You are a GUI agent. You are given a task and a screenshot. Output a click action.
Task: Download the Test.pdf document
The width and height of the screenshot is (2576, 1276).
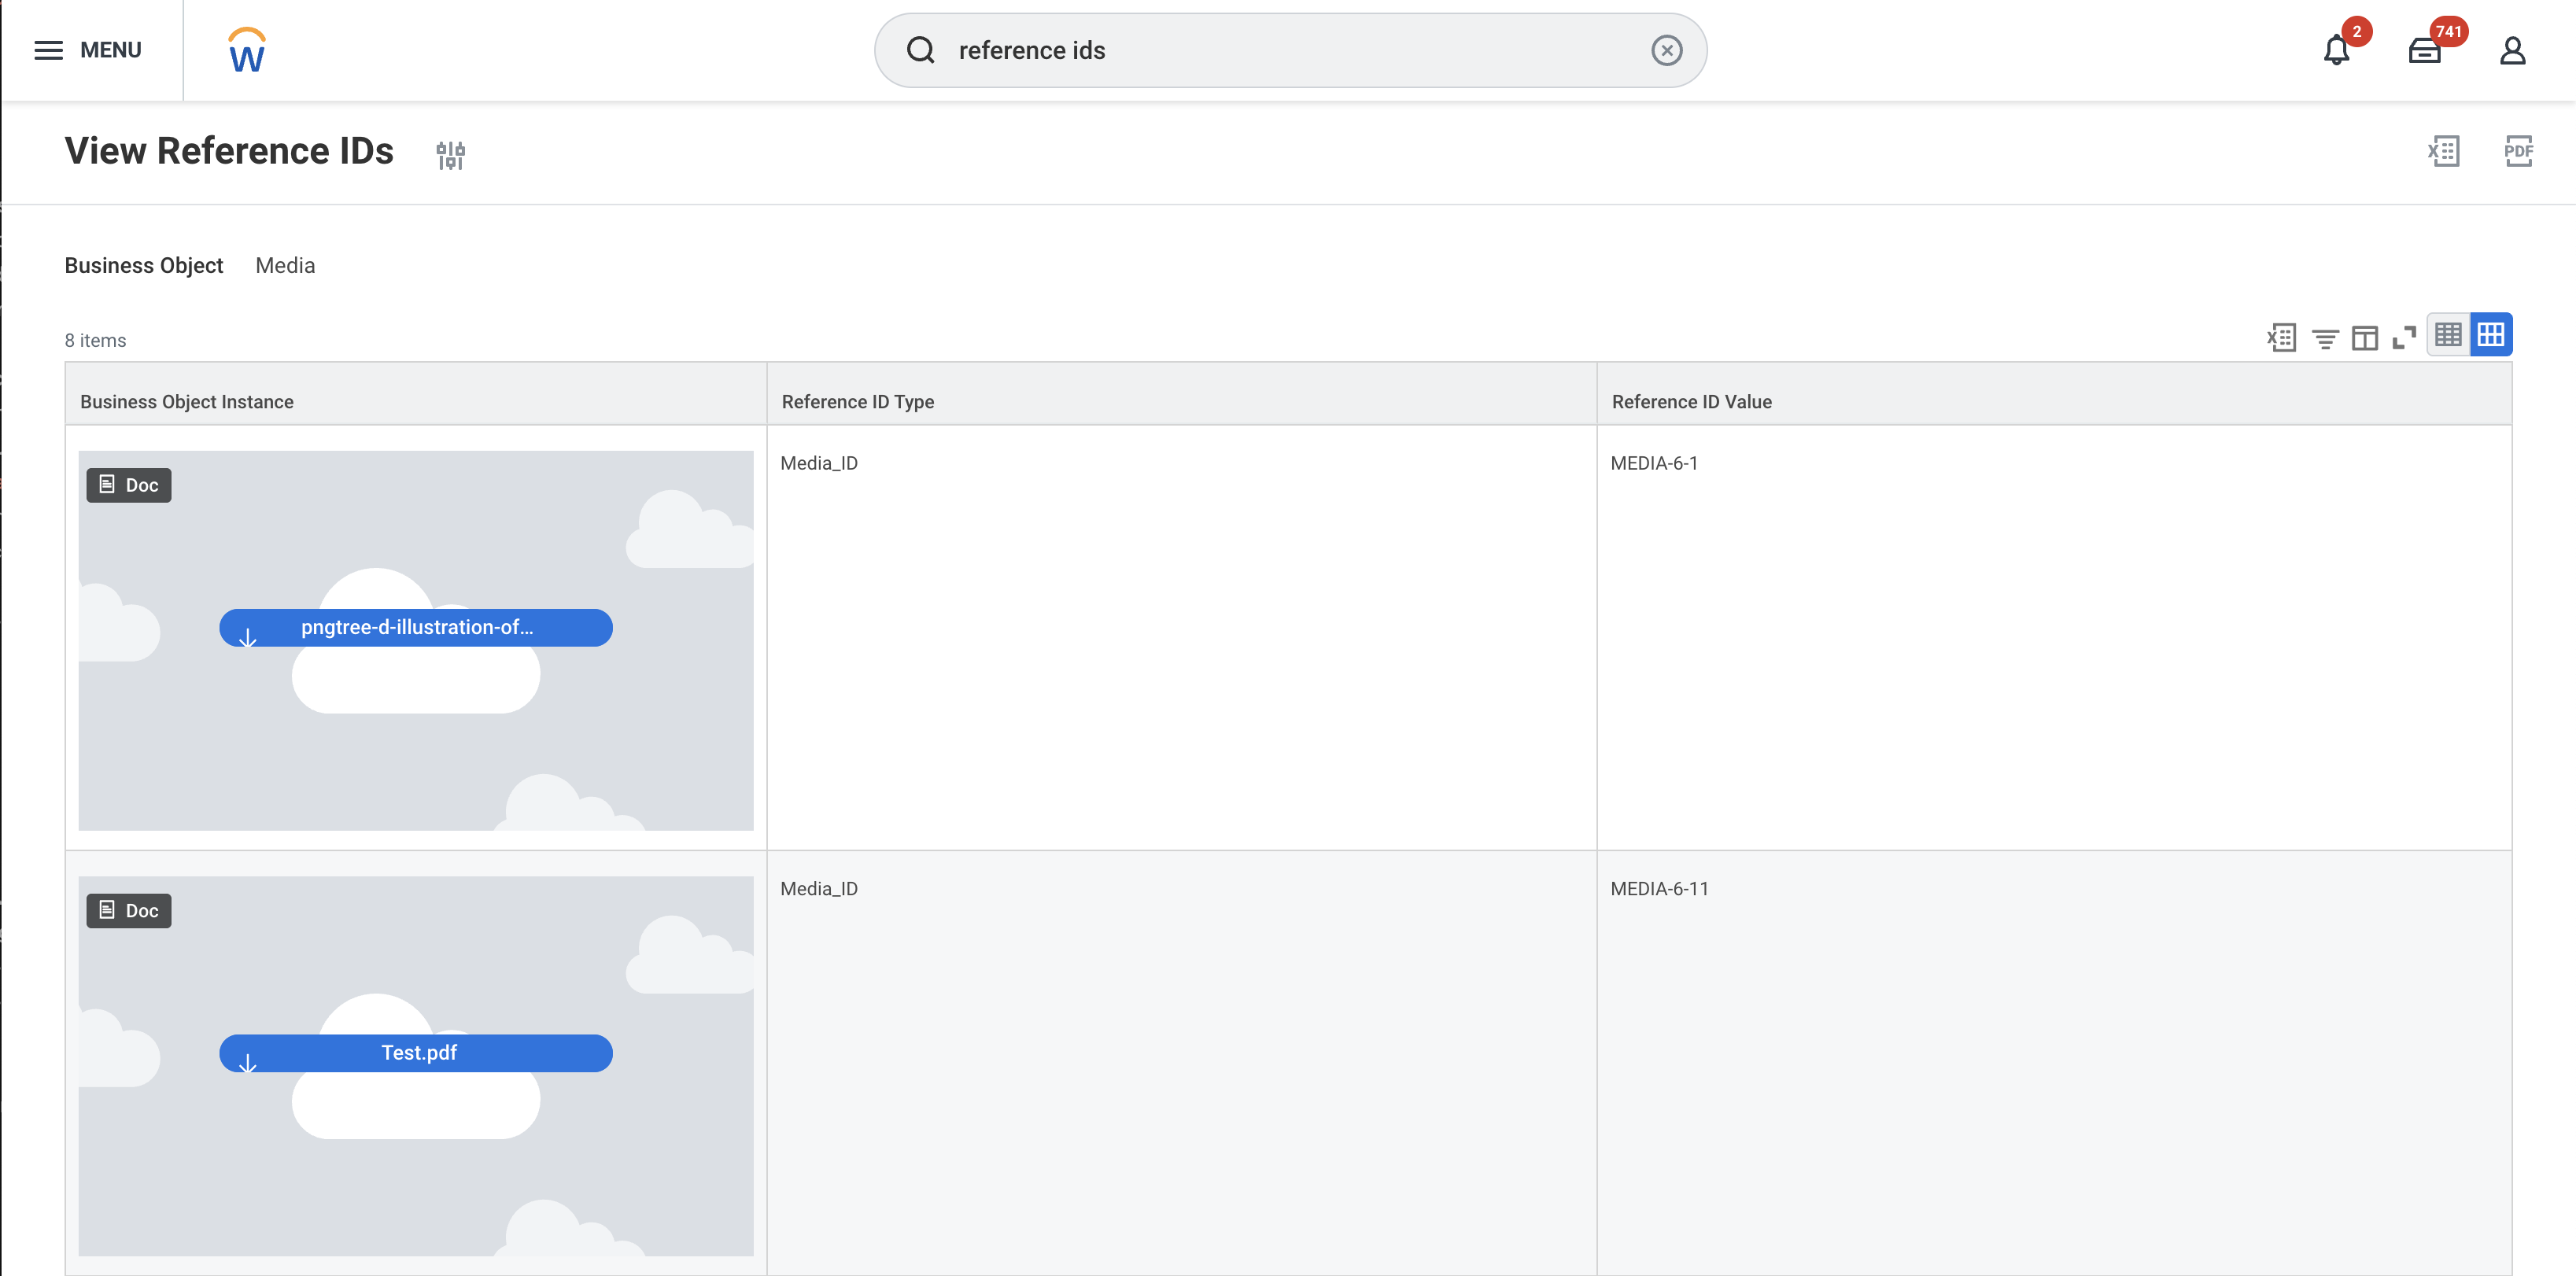(416, 1053)
